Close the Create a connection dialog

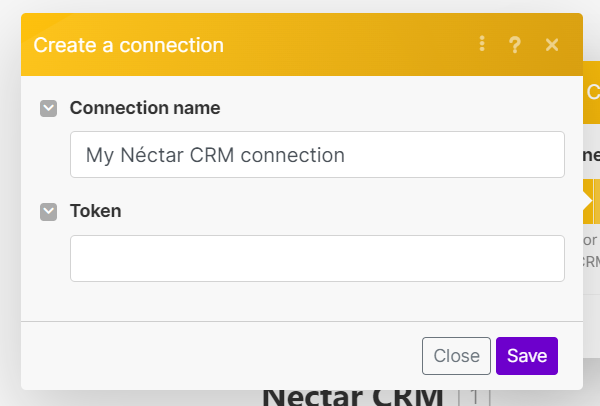point(552,45)
